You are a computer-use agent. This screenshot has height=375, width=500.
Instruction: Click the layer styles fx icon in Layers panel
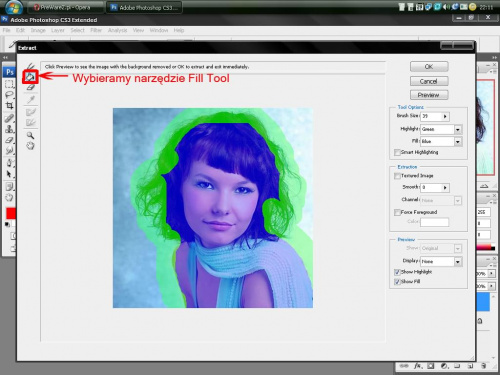tap(418, 366)
